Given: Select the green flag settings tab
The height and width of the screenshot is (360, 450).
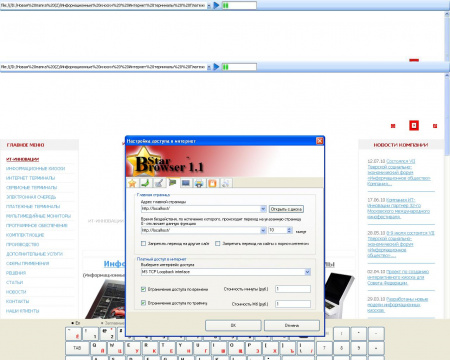Looking at the screenshot, I should [x=172, y=183].
